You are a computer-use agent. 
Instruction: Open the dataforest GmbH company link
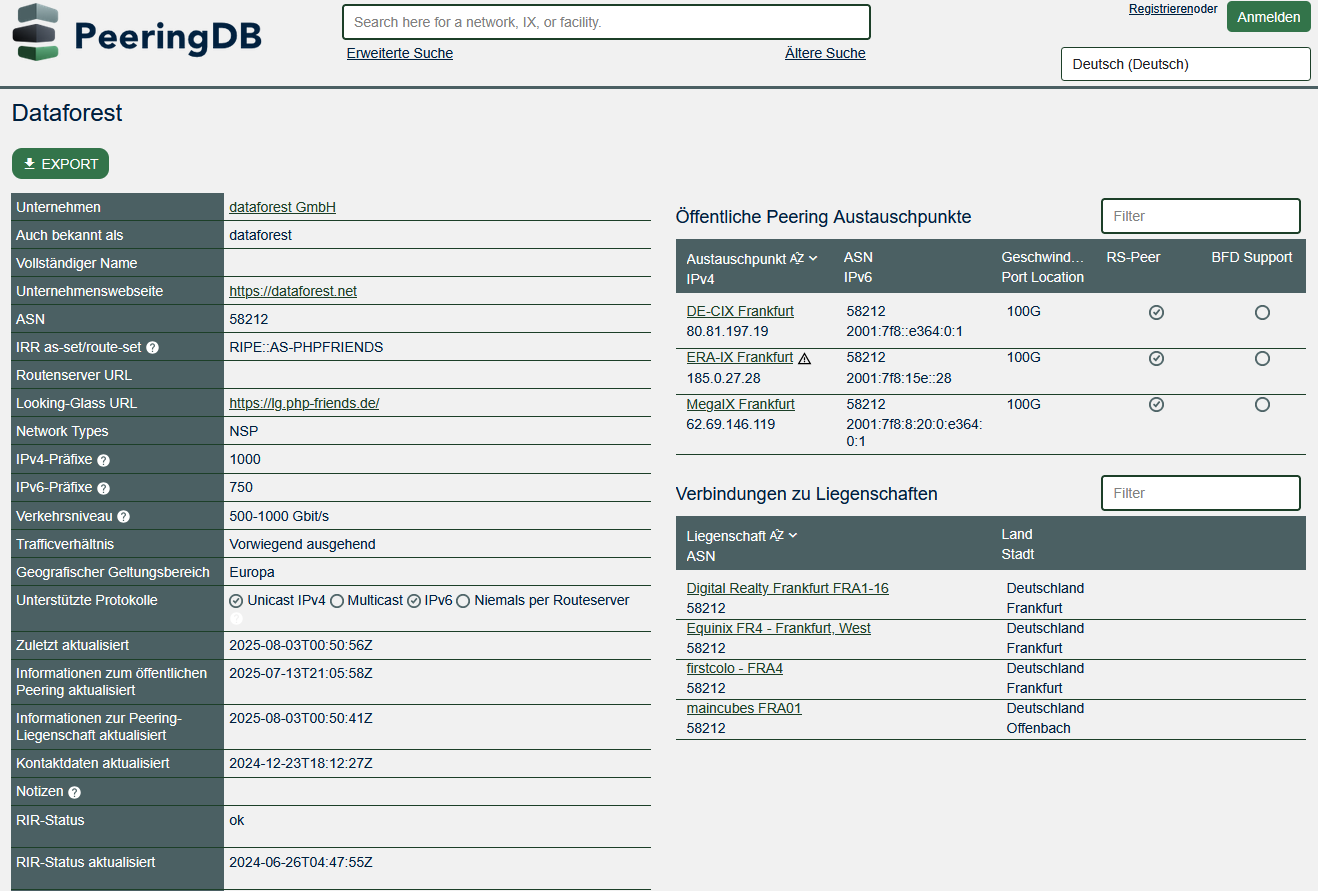pos(282,207)
